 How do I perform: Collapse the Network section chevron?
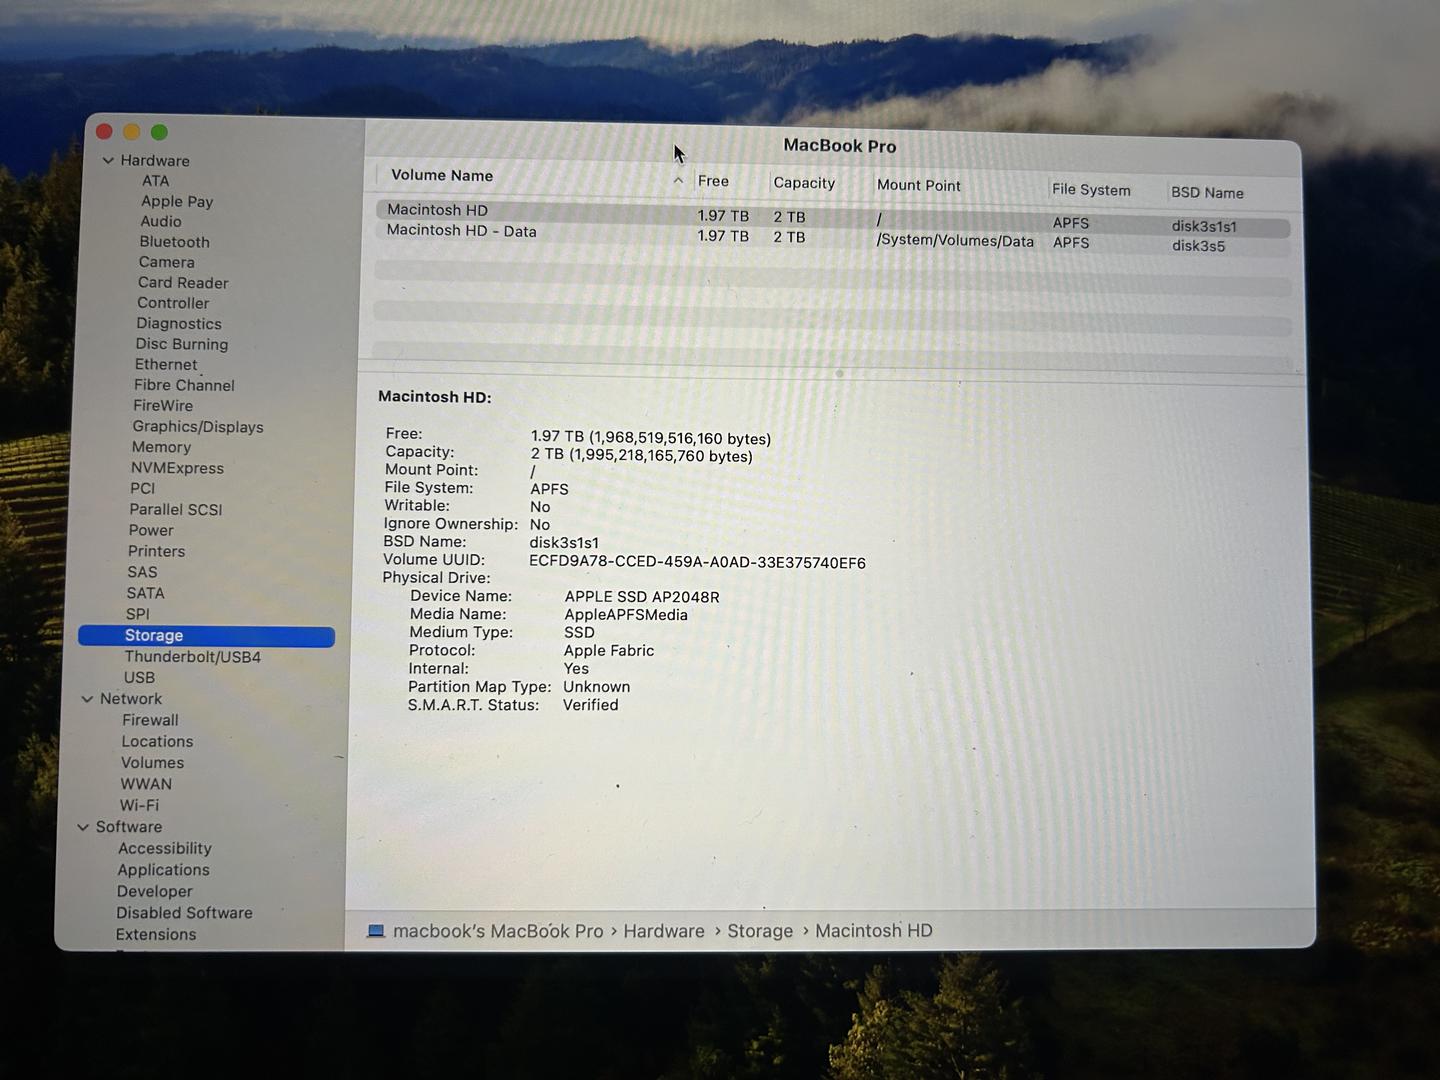(x=87, y=699)
